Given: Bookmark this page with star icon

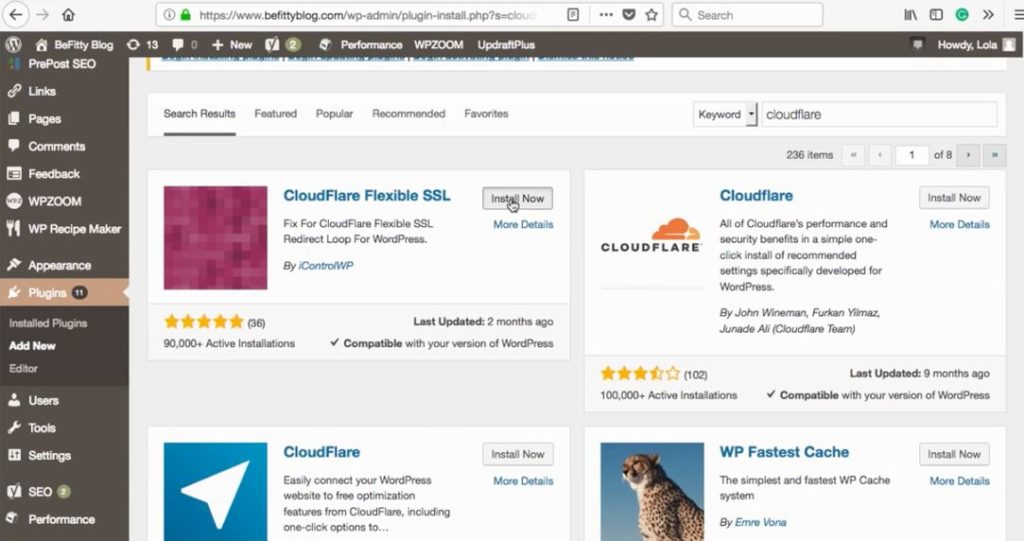Looking at the screenshot, I should click(x=651, y=14).
